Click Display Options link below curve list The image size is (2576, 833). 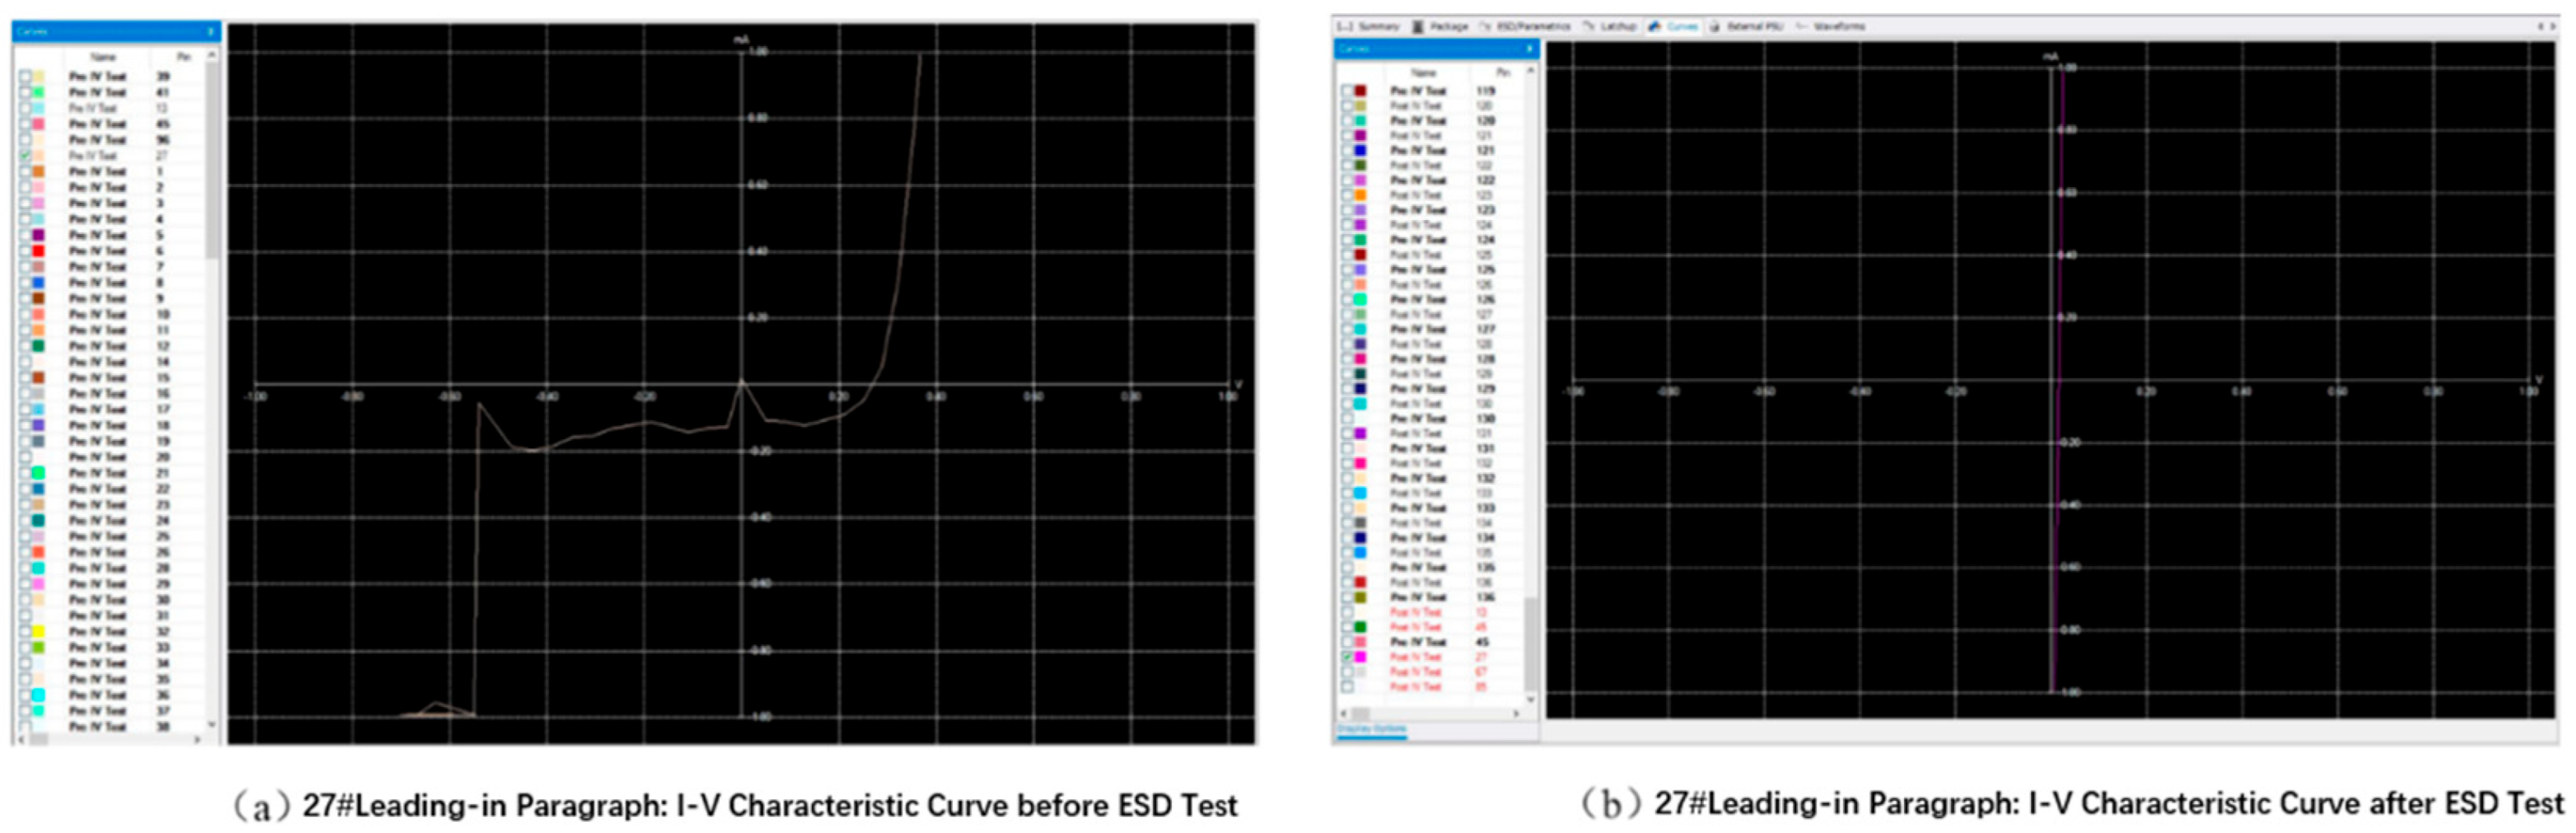tap(1371, 729)
